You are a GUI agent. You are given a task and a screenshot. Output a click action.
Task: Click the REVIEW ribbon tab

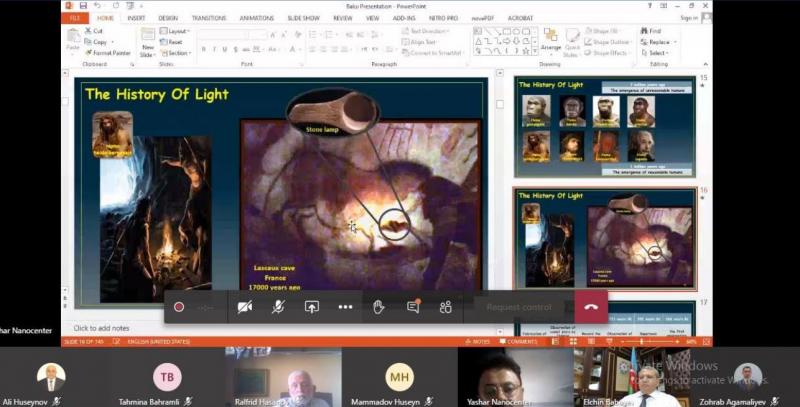pyautogui.click(x=343, y=18)
